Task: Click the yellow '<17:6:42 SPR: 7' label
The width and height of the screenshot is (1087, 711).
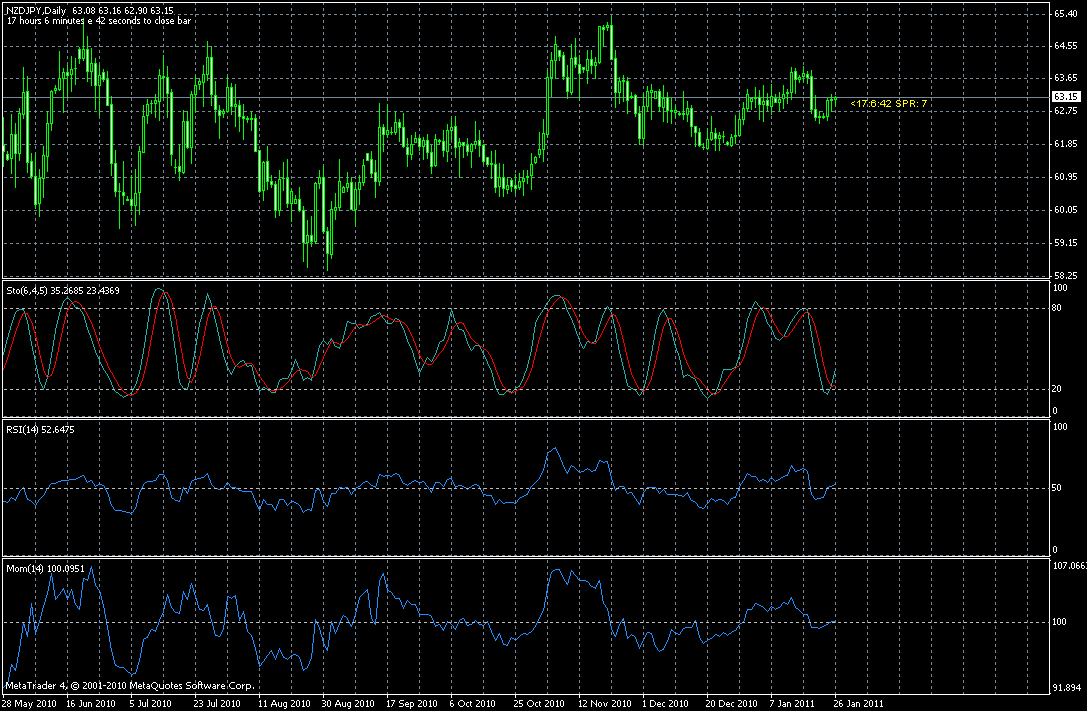Action: [x=888, y=103]
